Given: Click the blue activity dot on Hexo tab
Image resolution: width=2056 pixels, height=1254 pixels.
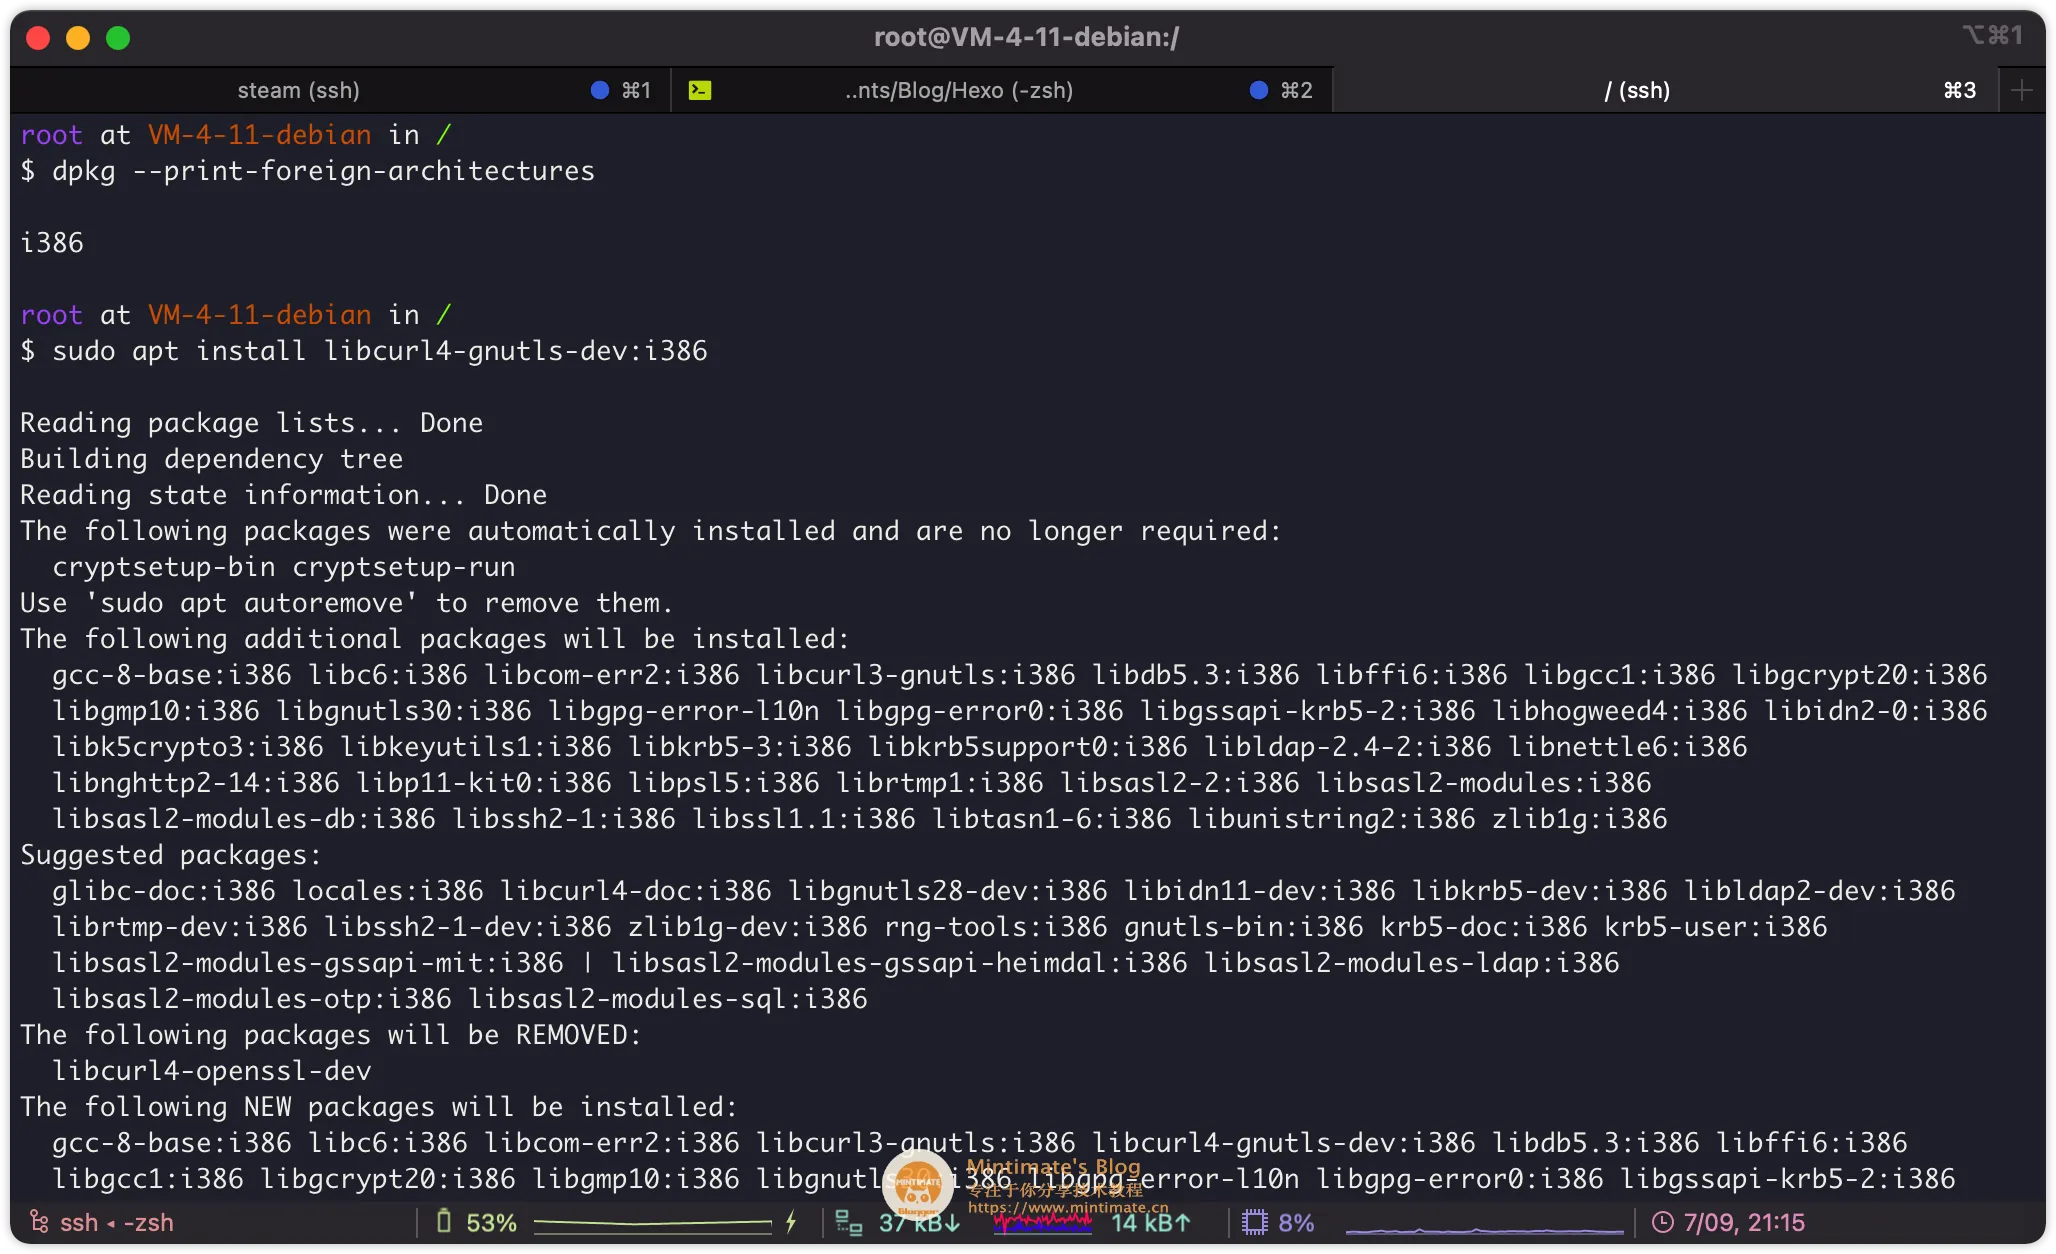Looking at the screenshot, I should 1259,90.
